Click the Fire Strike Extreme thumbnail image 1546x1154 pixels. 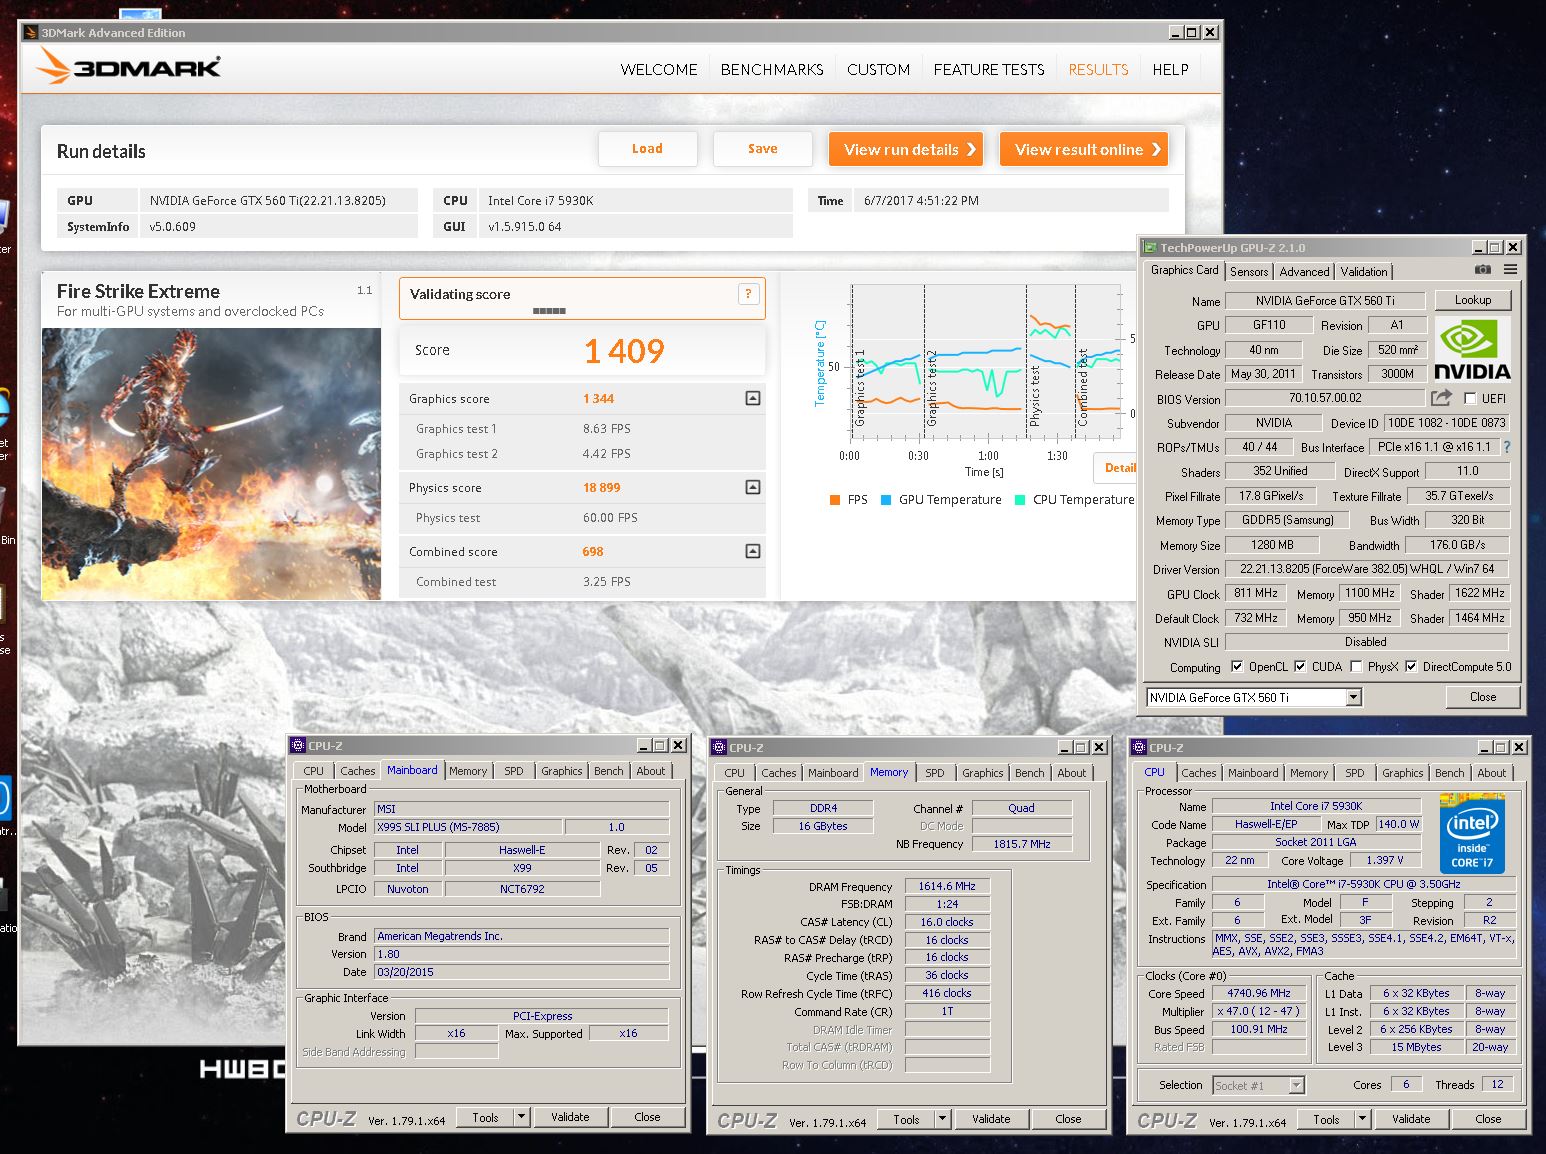coord(211,464)
